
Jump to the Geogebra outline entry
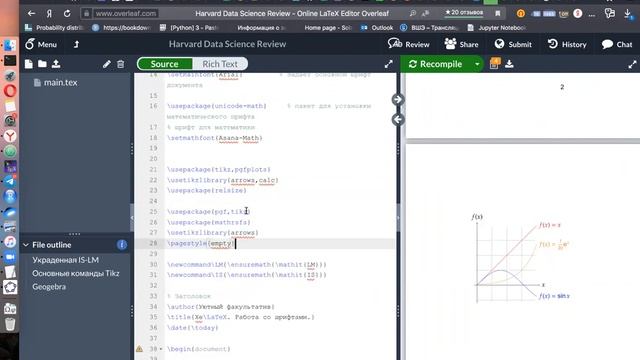click(49, 287)
